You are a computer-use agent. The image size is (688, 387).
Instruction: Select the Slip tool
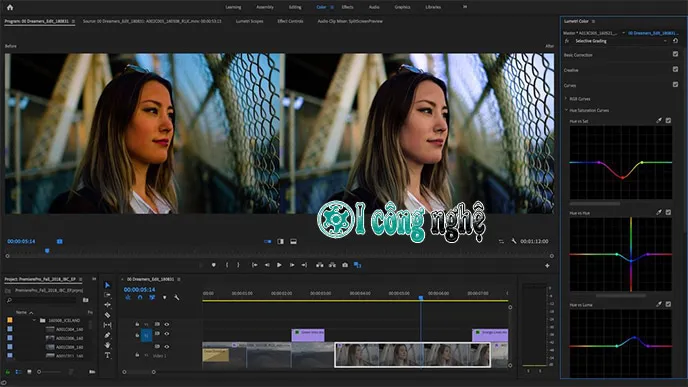pos(108,325)
